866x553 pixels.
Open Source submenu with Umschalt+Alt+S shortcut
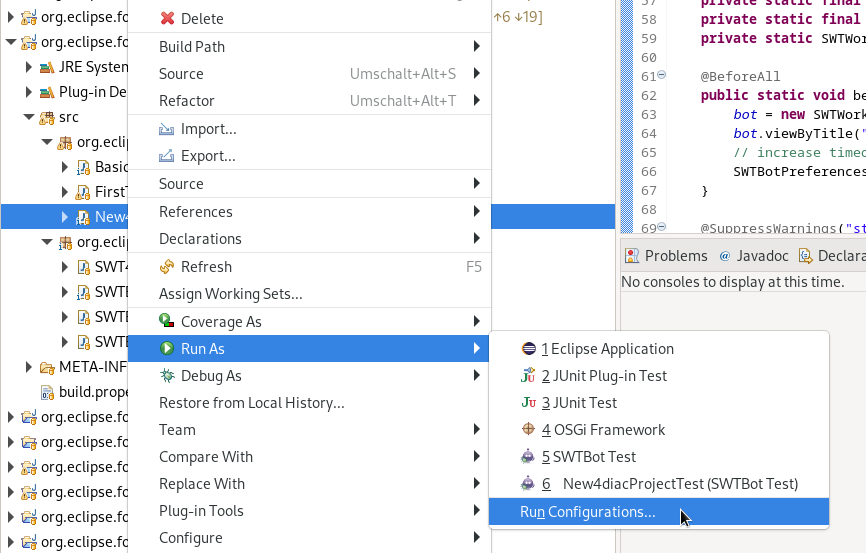(309, 73)
